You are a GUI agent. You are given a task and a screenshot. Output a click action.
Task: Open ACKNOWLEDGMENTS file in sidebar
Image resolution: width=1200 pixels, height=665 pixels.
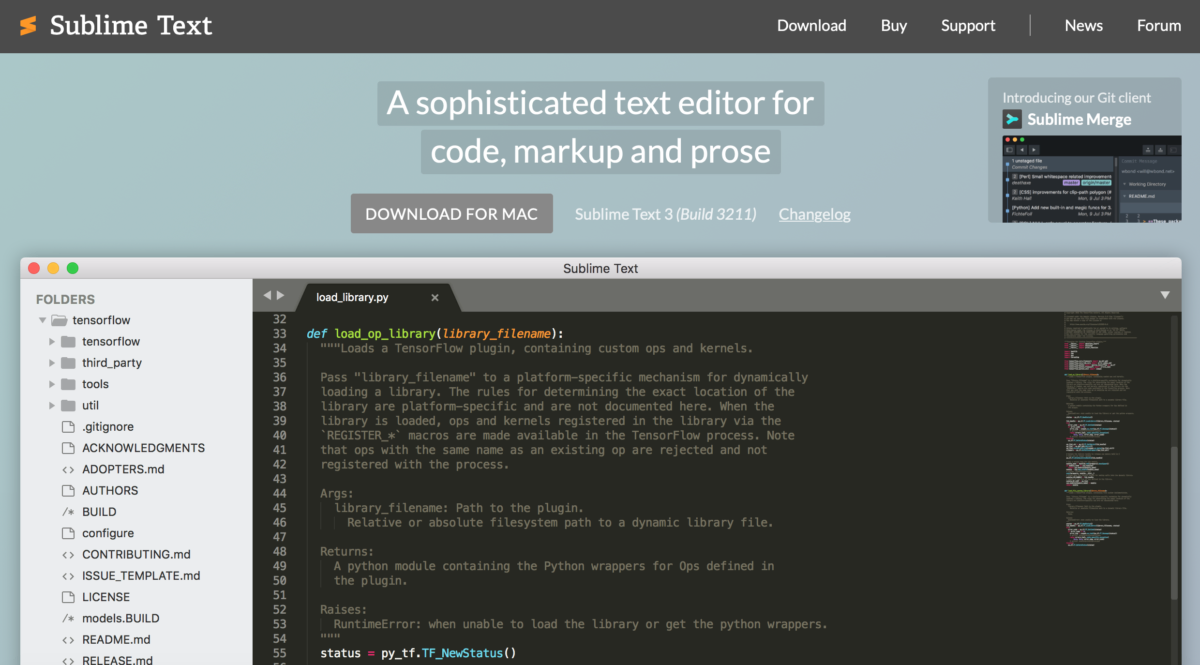[x=144, y=448]
